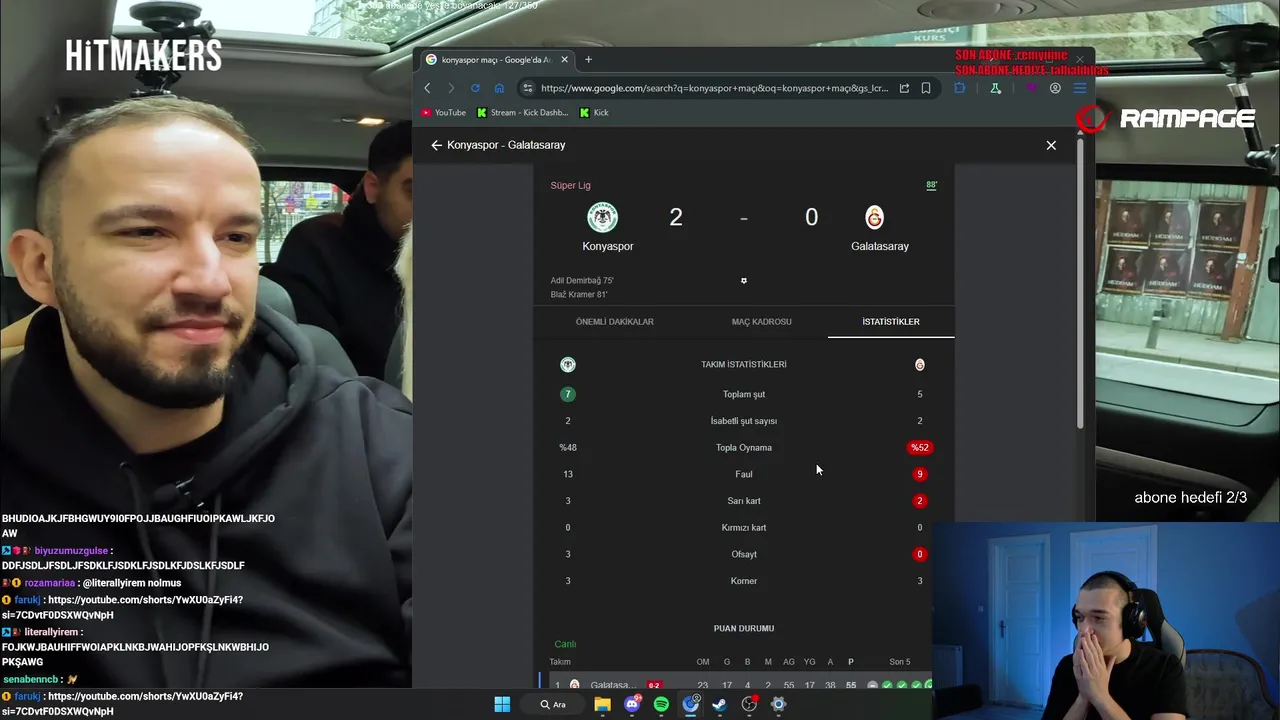Open a new browser tab

pyautogui.click(x=588, y=60)
